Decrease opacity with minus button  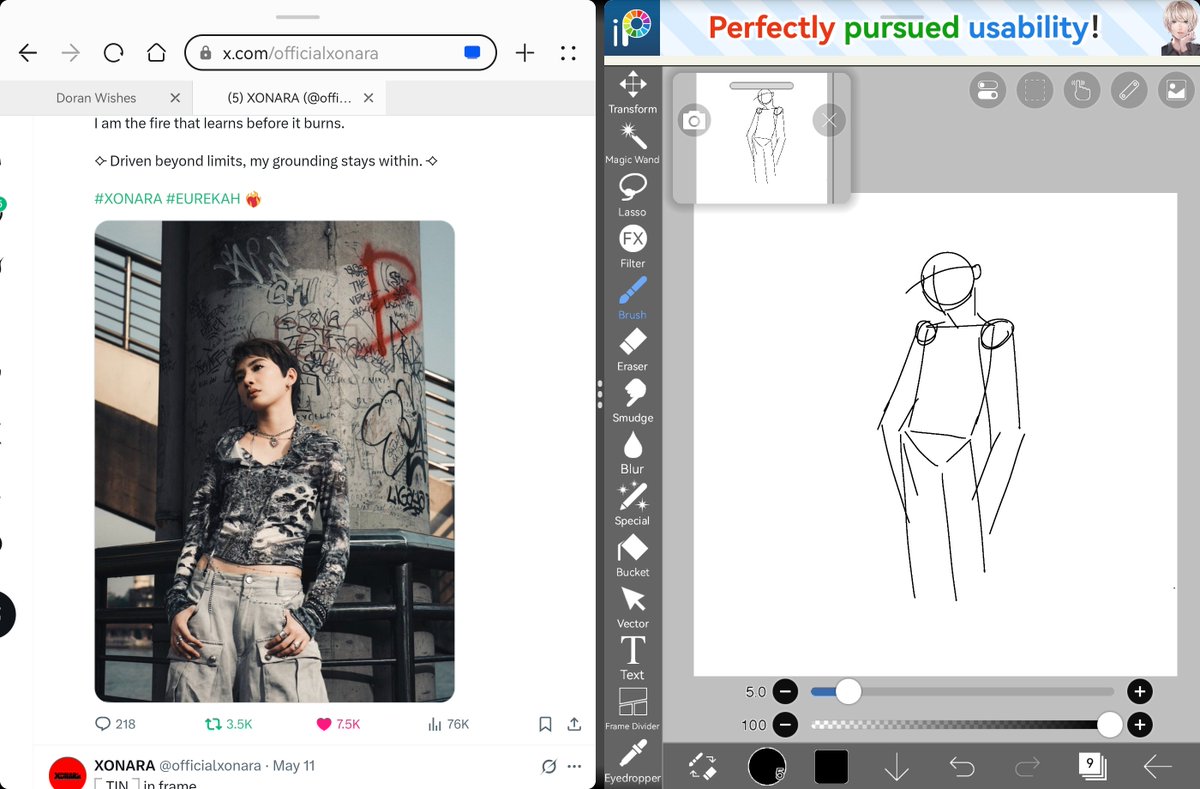(785, 724)
